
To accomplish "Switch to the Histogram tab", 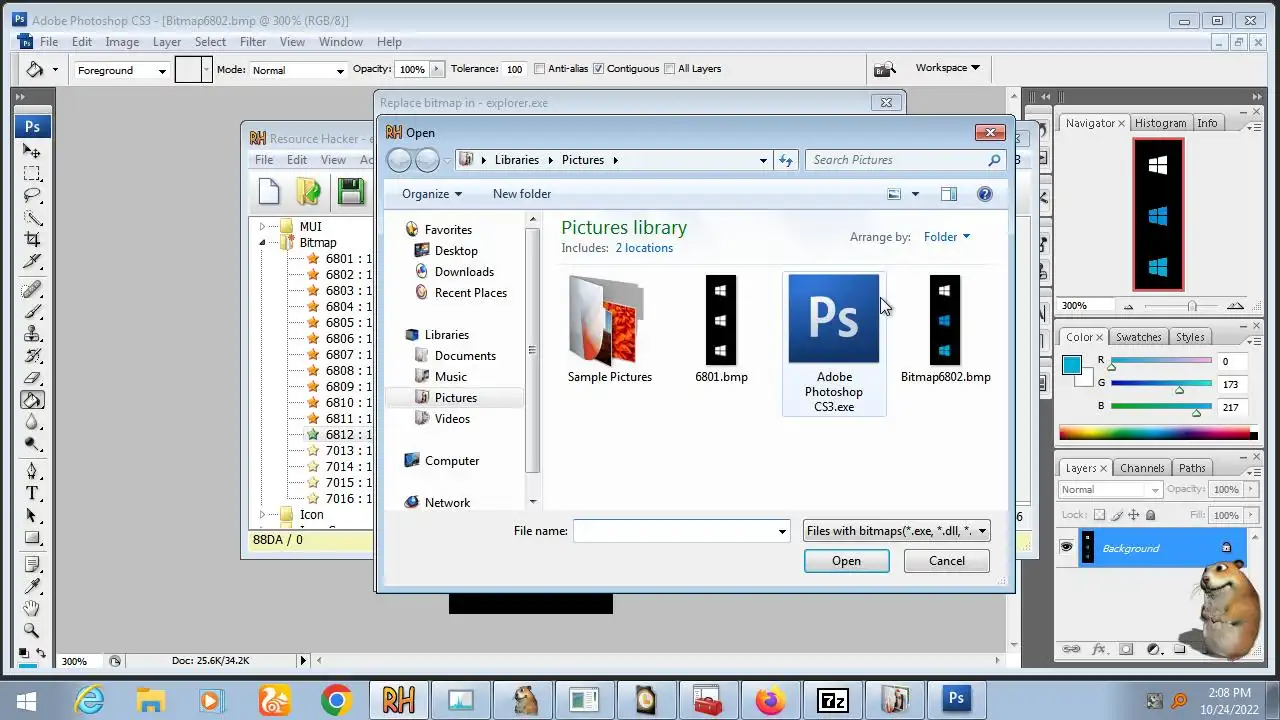I will (1160, 123).
